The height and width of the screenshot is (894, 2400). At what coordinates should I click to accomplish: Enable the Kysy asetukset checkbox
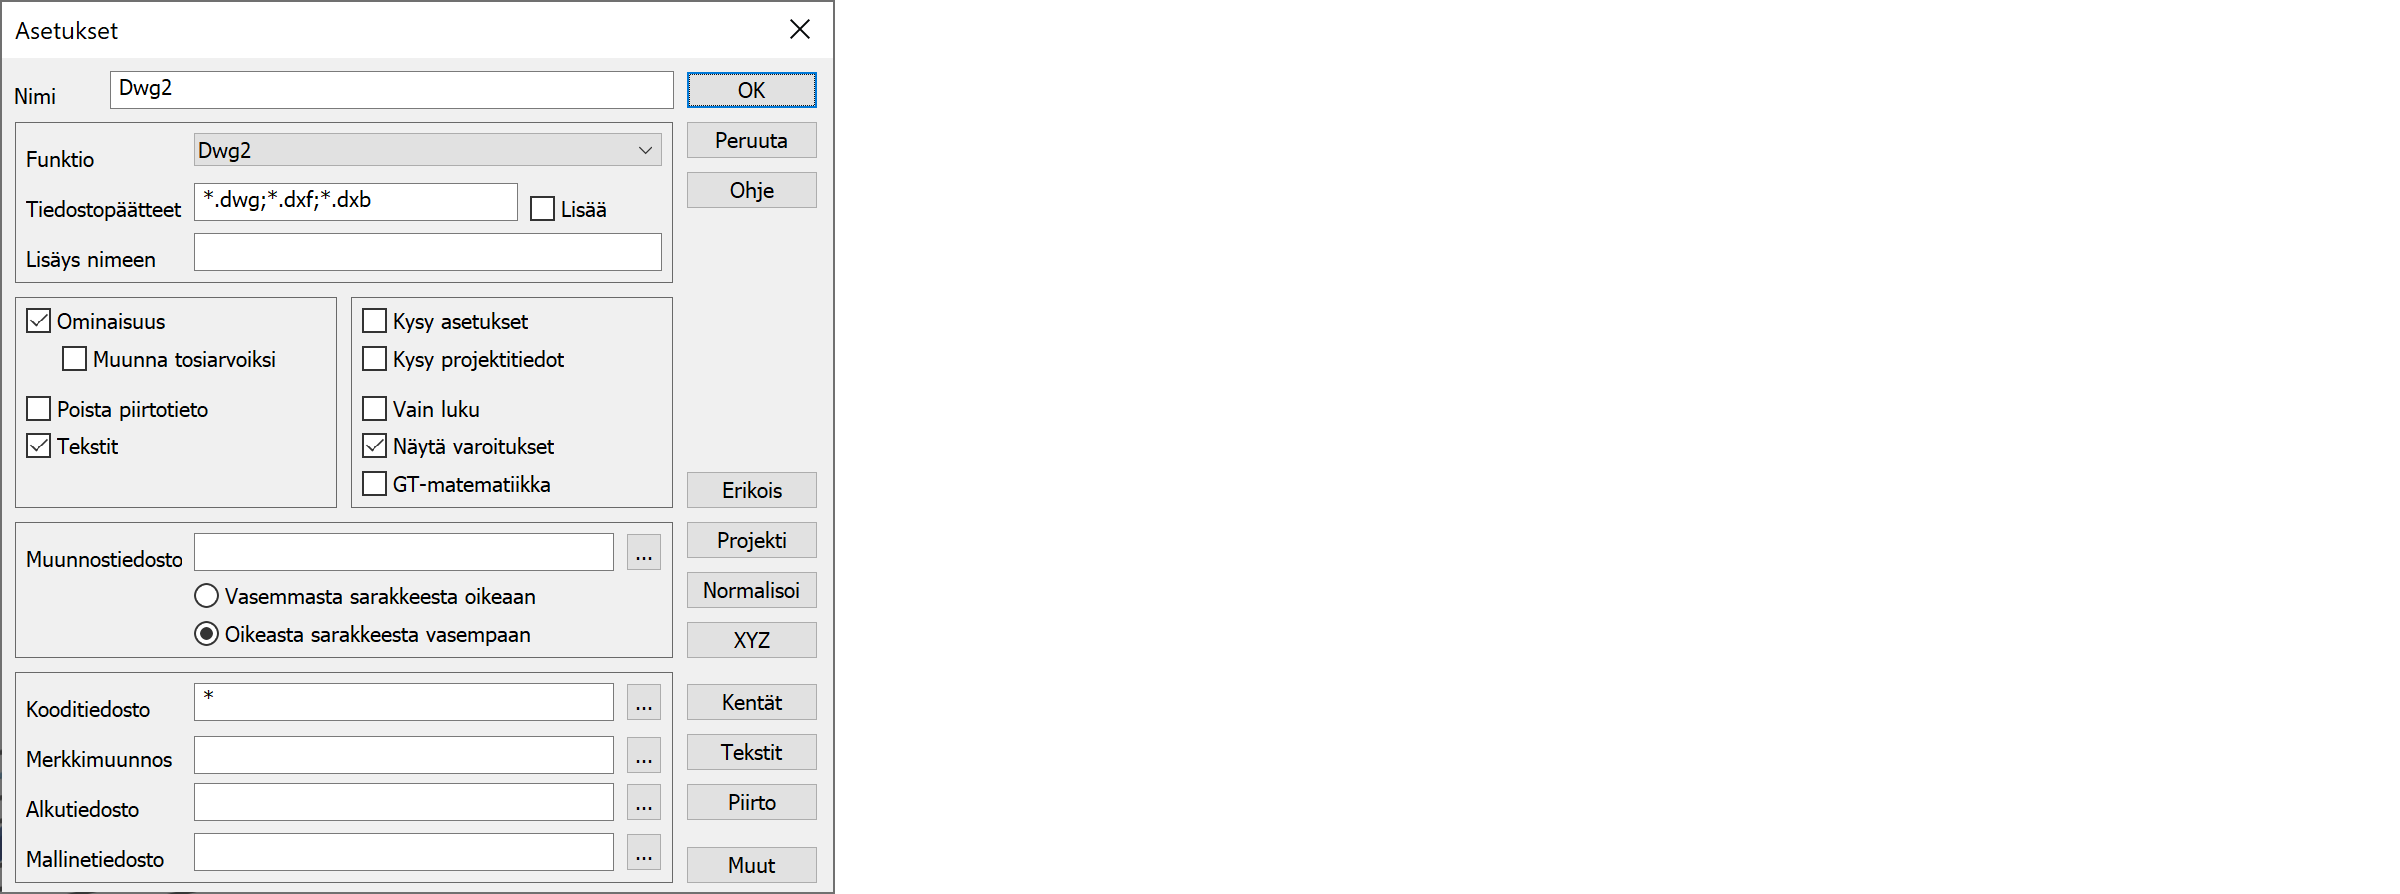[x=374, y=321]
